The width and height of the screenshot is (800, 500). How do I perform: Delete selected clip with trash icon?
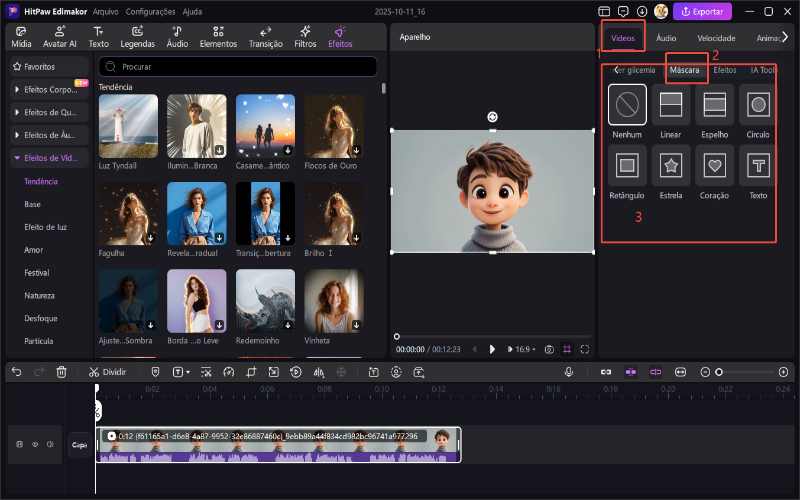61,372
